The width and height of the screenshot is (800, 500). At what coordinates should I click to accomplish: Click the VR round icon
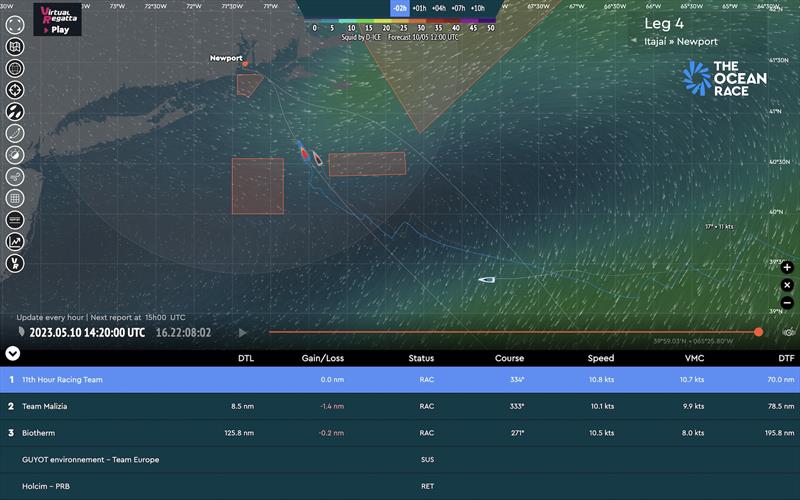coord(15,263)
